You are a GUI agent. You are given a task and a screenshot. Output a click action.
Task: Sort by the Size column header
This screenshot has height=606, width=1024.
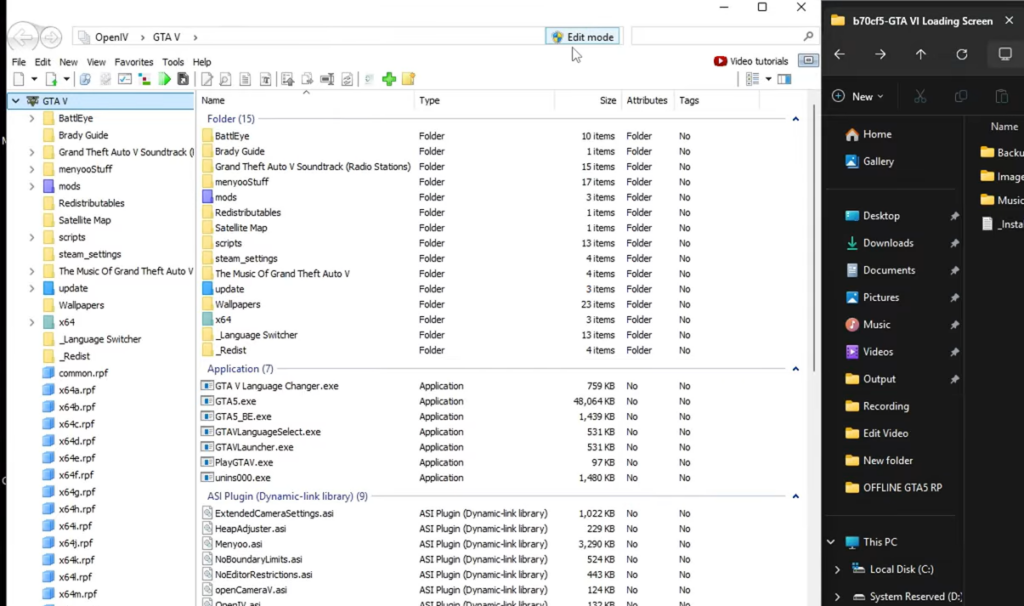pos(608,101)
